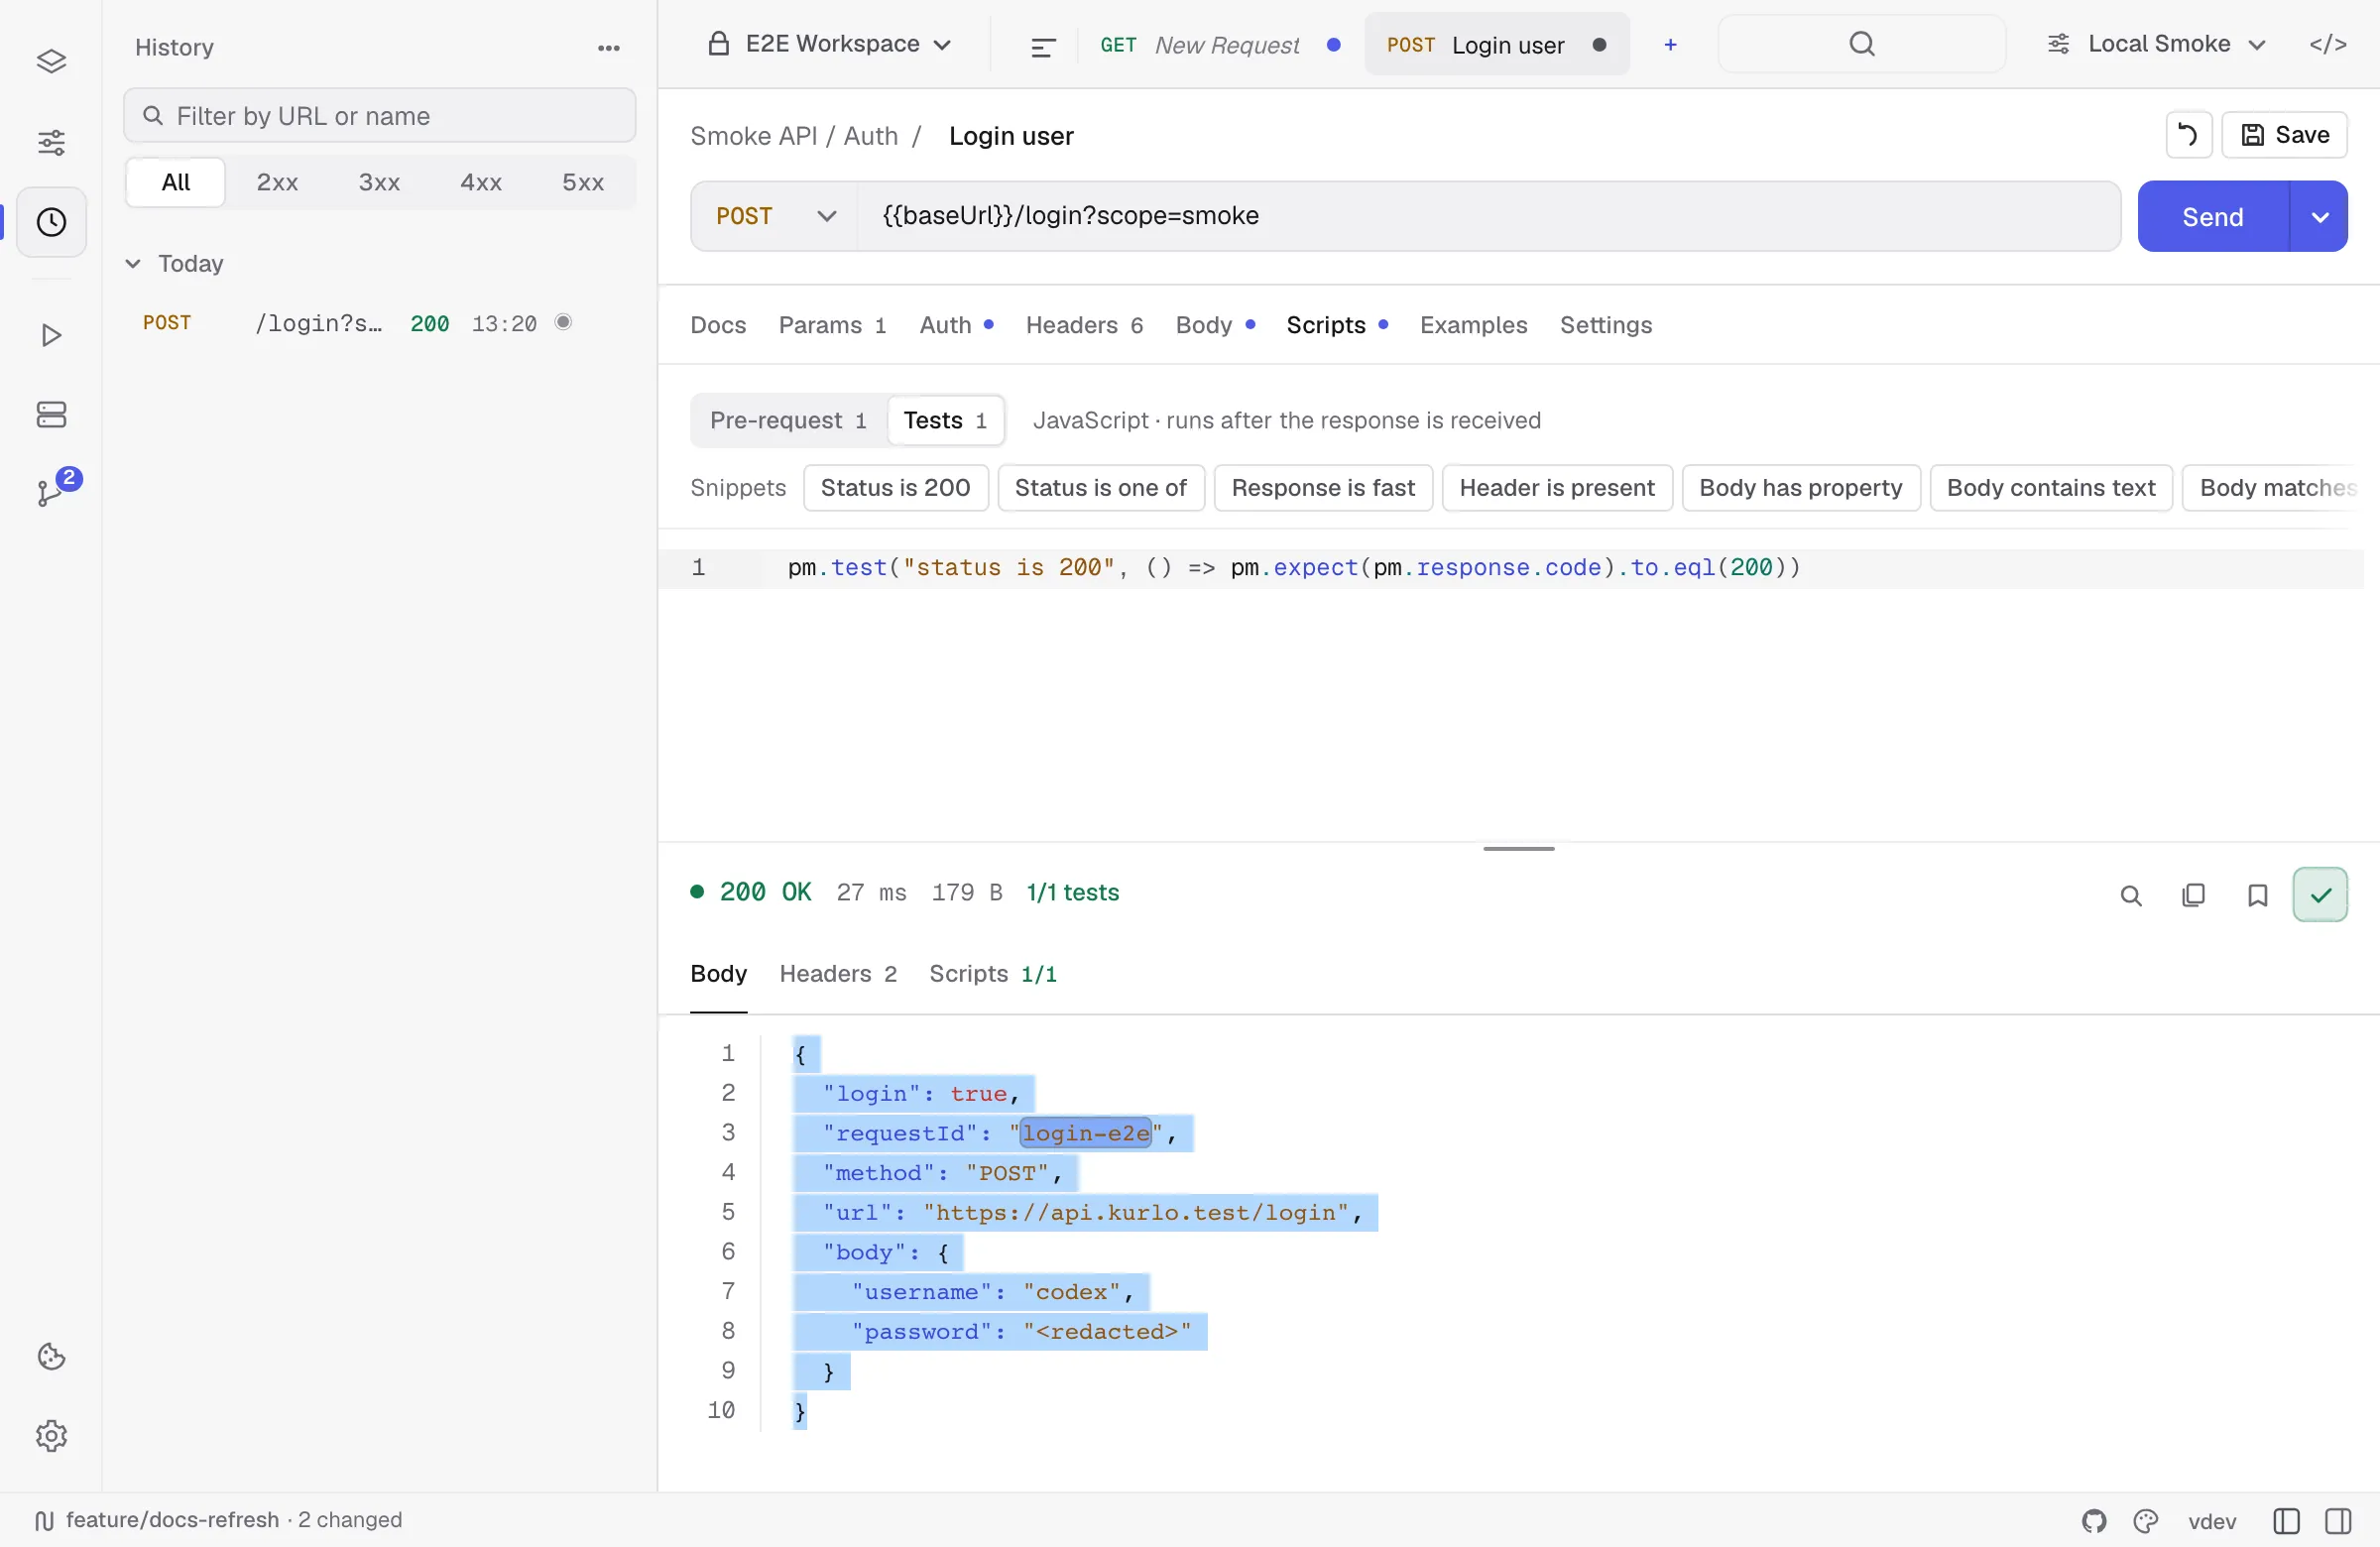
Task: Select the History clock icon in sidebar
Action: 51,221
